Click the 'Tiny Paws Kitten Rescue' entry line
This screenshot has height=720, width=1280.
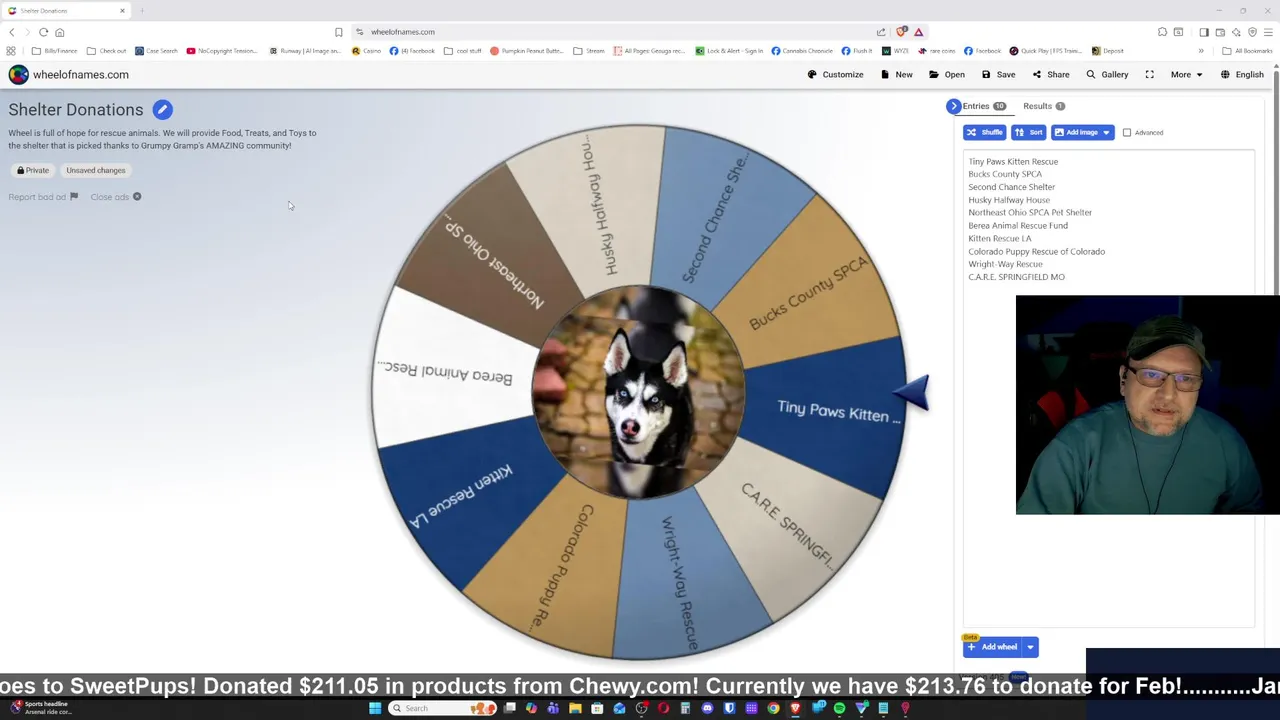(1013, 161)
